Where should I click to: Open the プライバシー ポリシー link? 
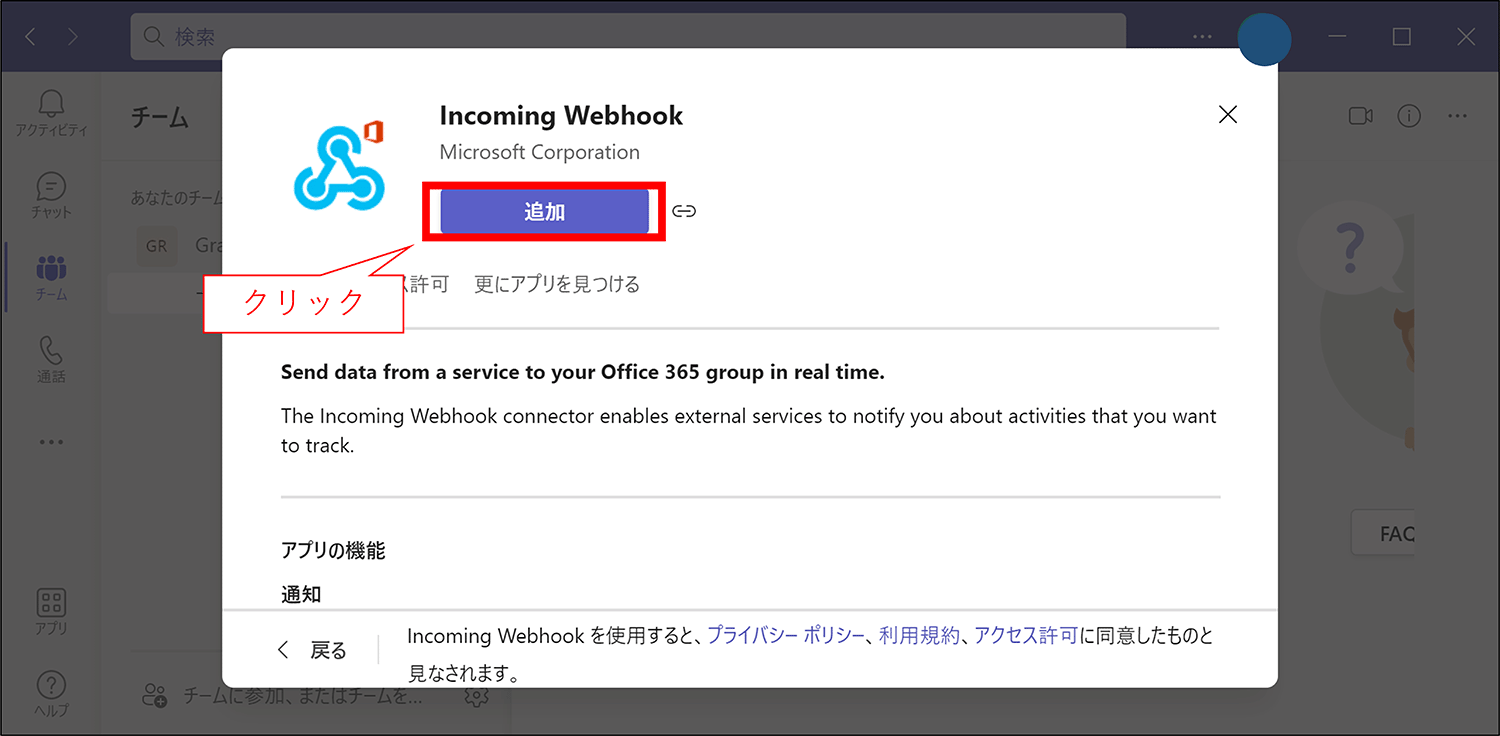(785, 635)
